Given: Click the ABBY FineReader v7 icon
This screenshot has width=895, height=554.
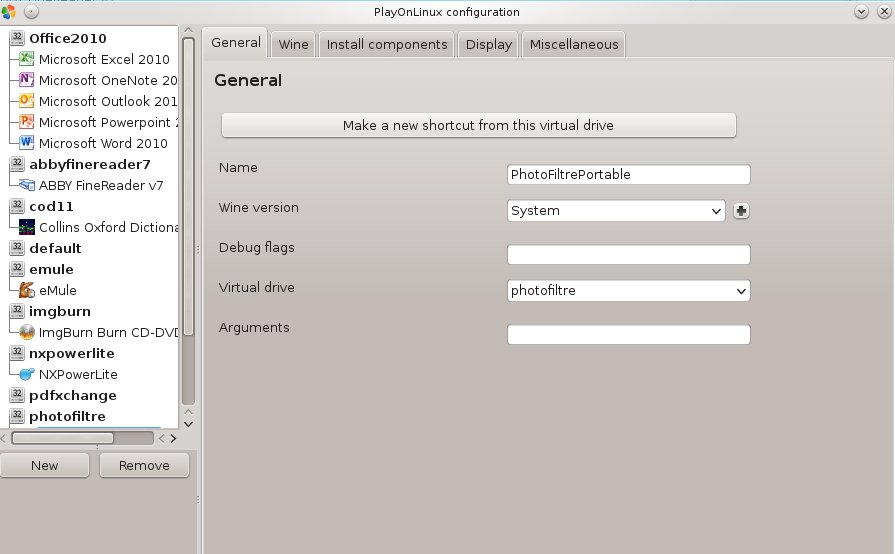Looking at the screenshot, I should click(x=27, y=185).
